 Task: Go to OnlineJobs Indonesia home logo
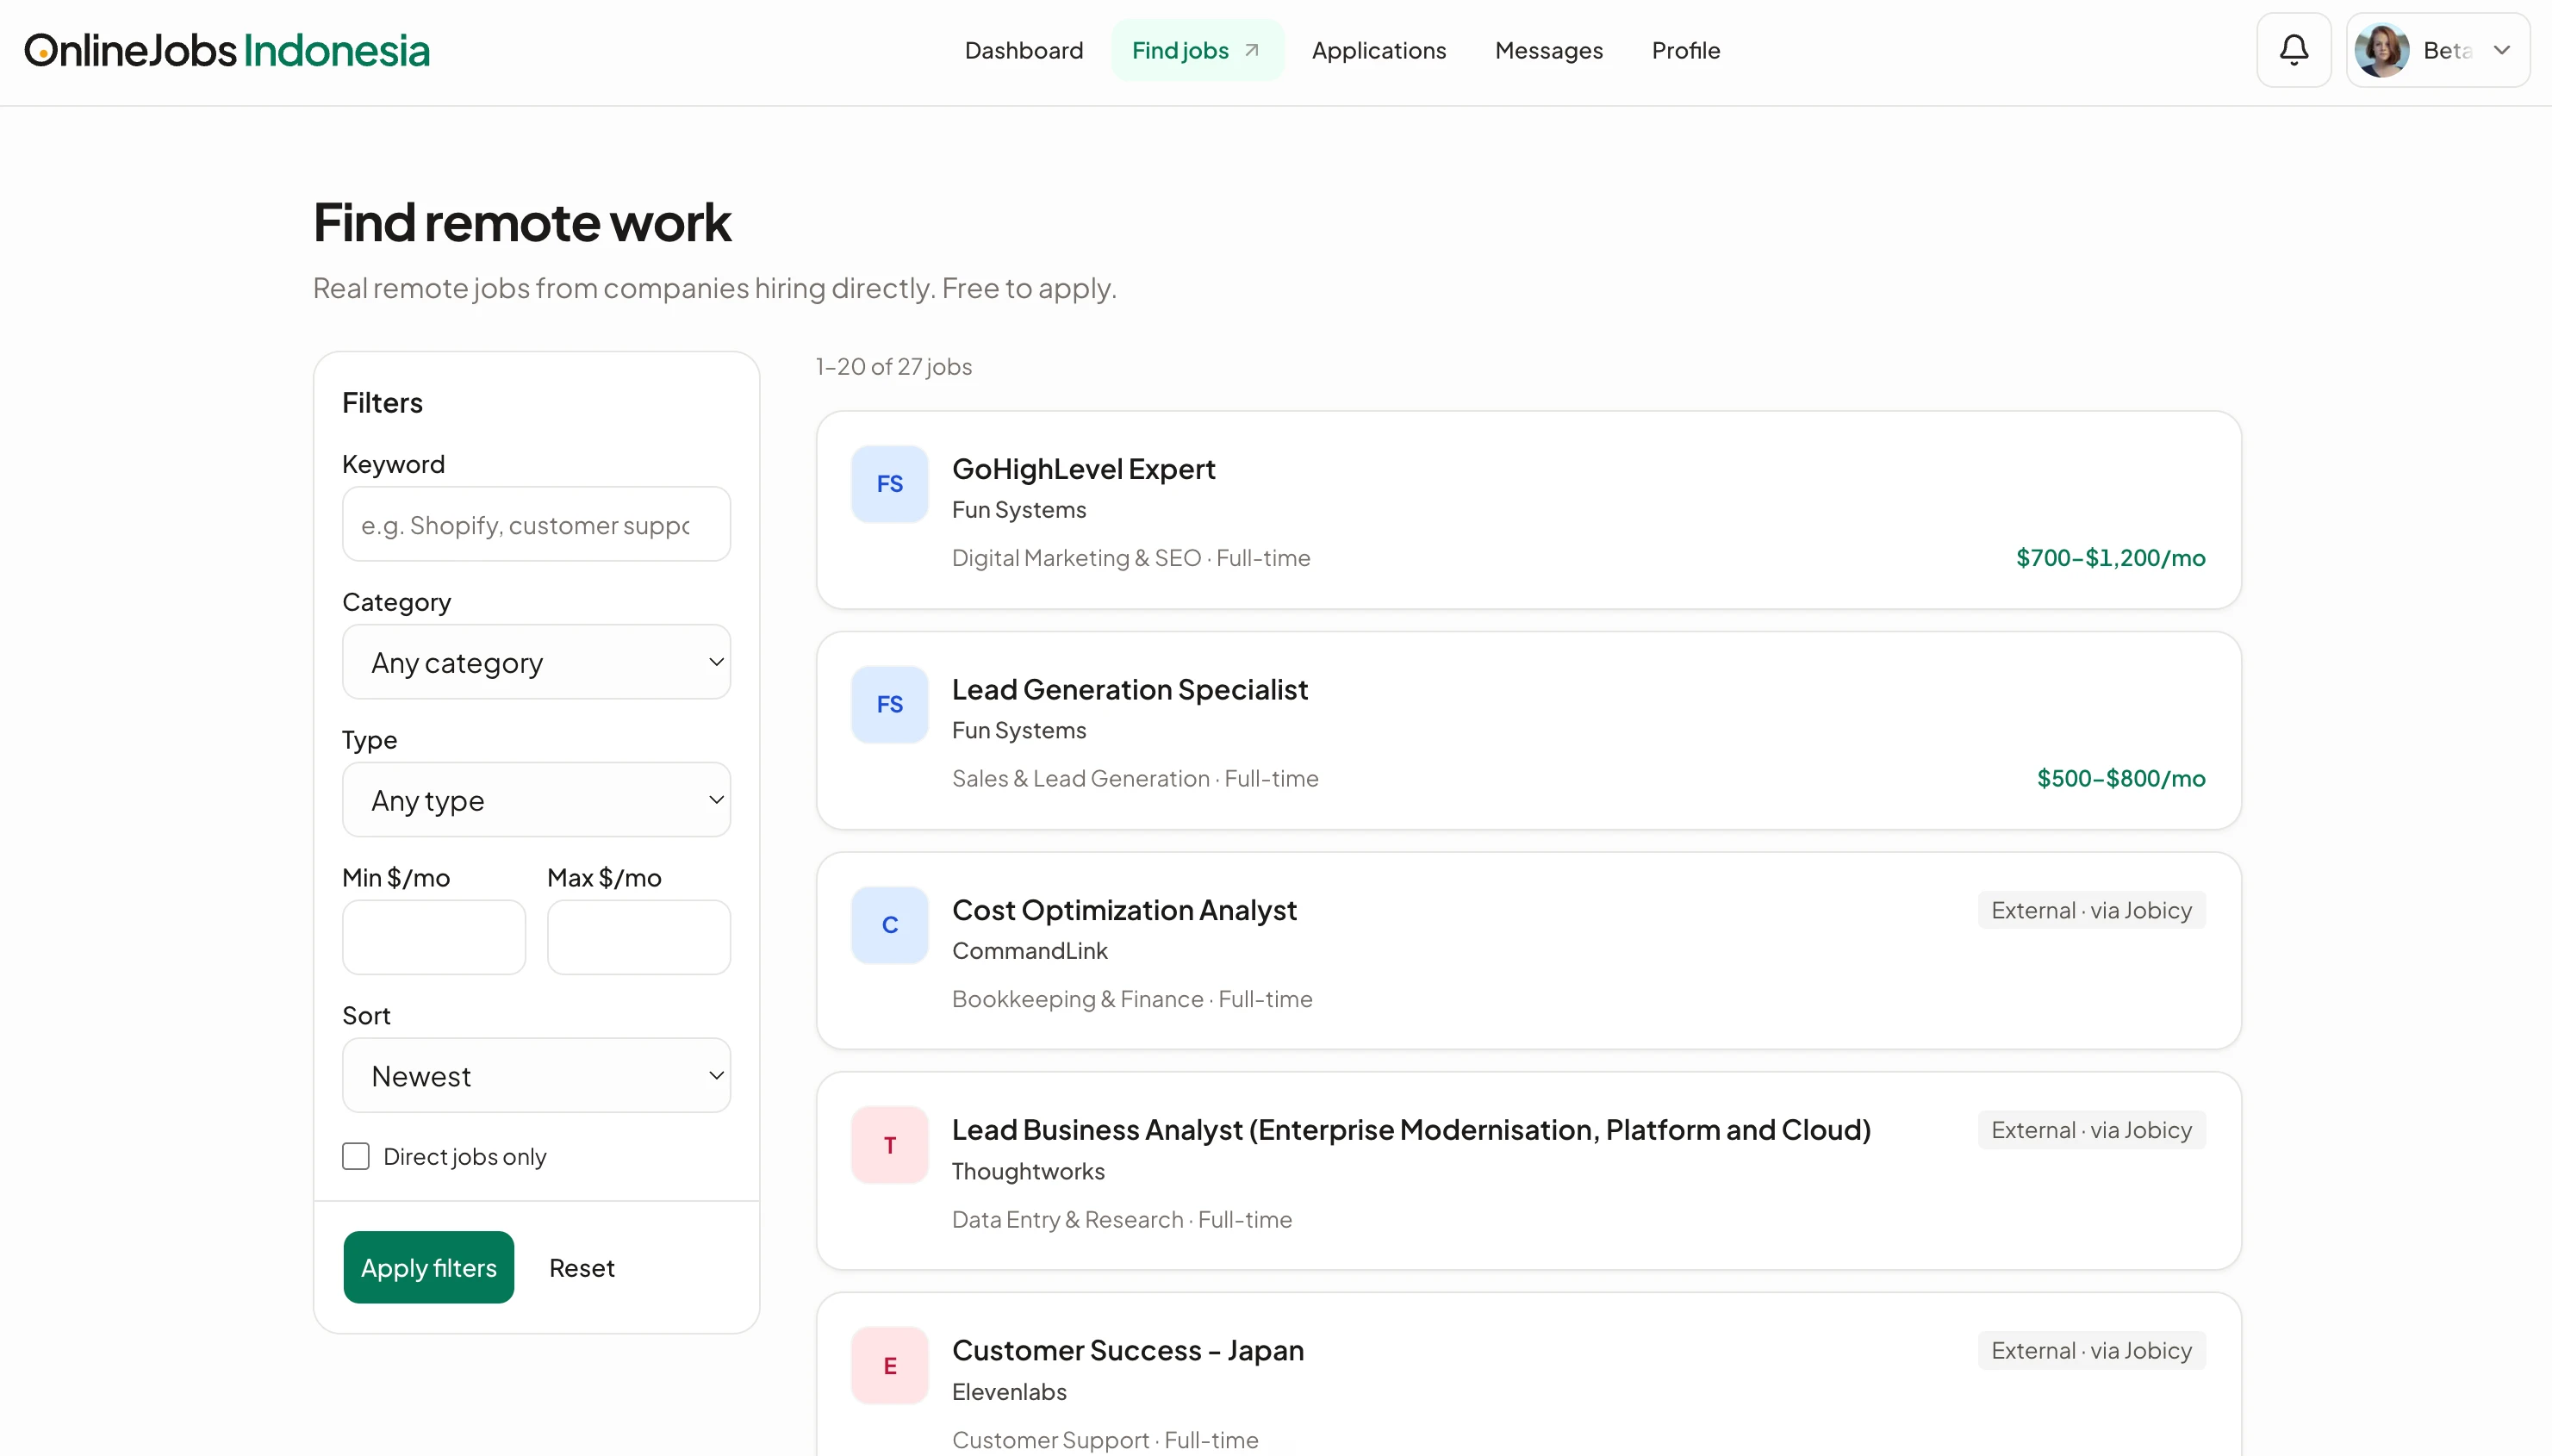point(227,51)
